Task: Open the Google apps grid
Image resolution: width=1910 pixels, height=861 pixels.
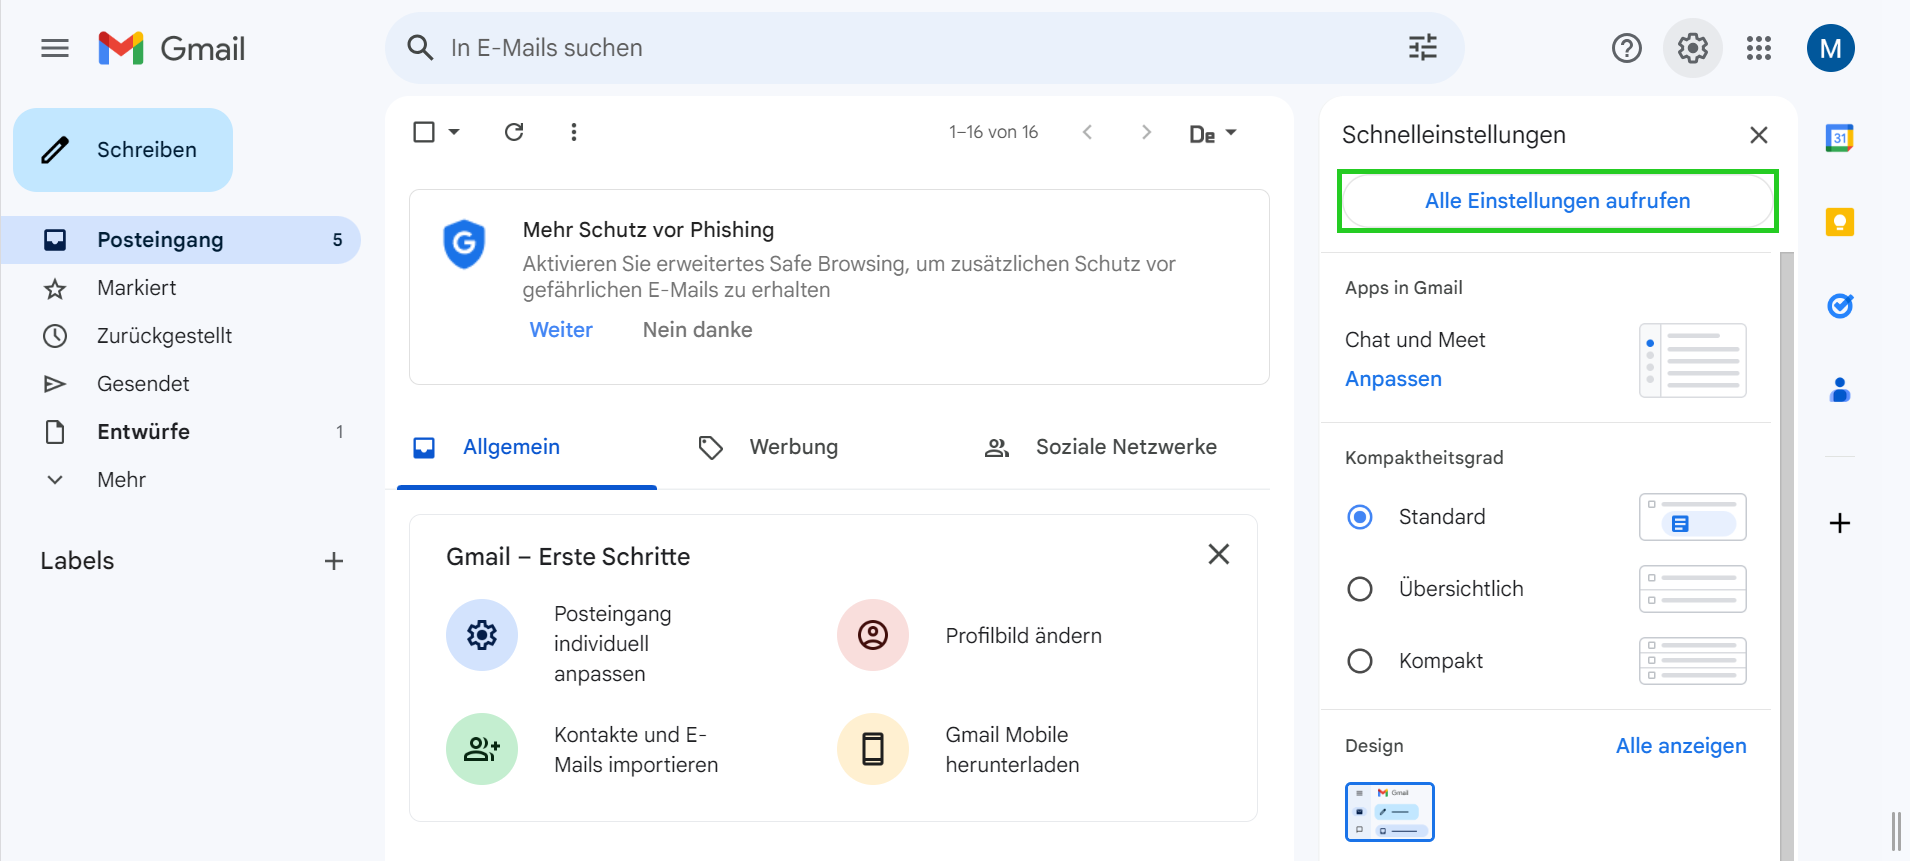Action: 1759,48
